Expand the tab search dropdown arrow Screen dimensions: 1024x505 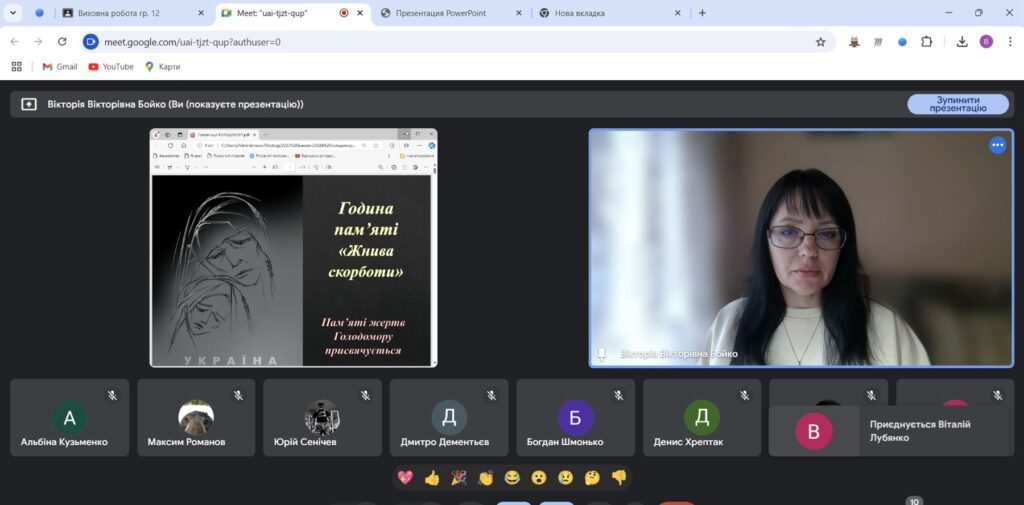(x=13, y=13)
